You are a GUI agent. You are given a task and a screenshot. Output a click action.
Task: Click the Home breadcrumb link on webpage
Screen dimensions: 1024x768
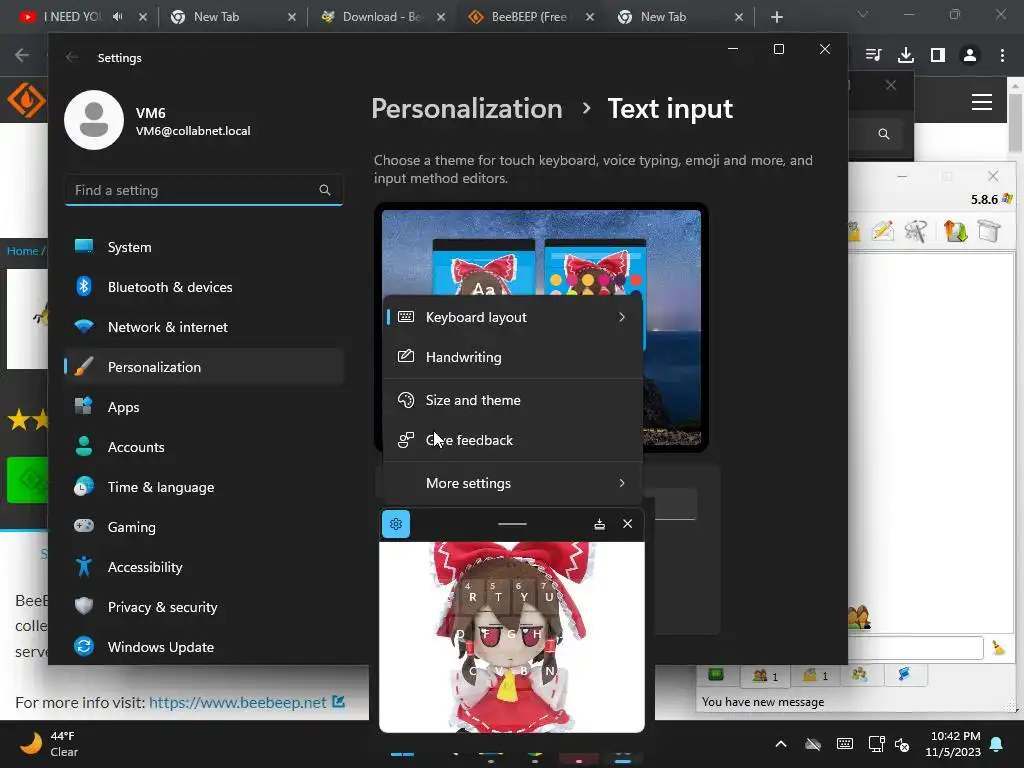[x=22, y=251]
